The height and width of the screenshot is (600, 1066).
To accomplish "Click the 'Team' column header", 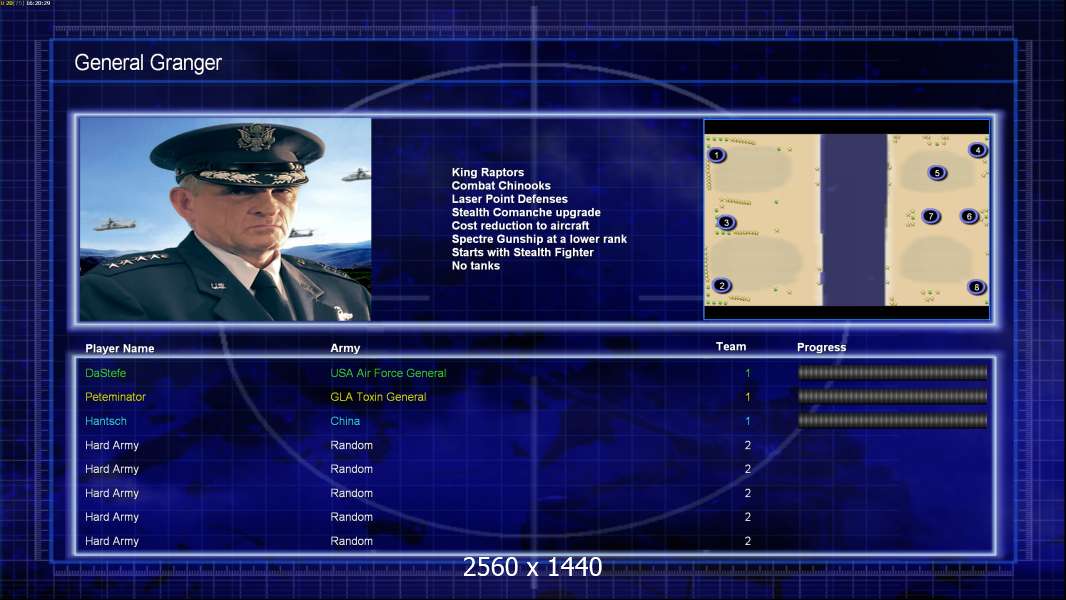I will point(731,347).
